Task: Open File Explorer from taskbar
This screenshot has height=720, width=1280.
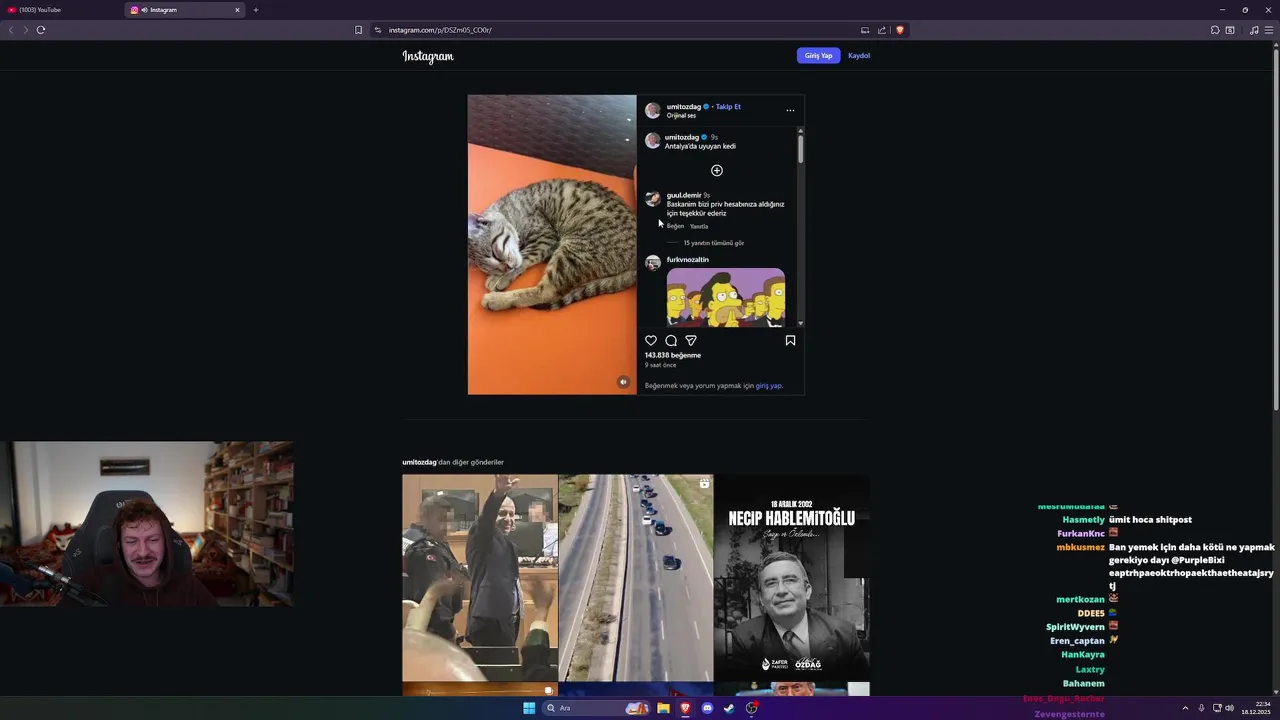Action: click(x=663, y=708)
